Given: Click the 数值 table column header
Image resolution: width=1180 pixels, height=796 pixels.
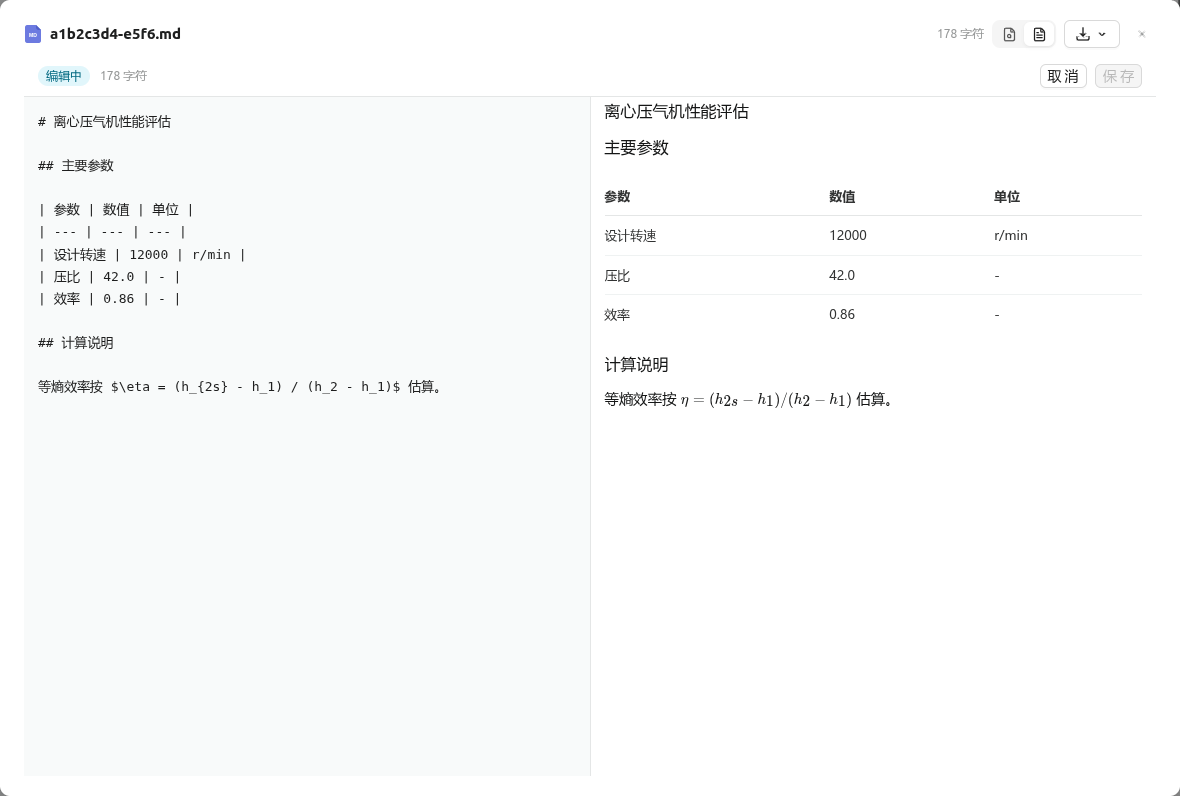Looking at the screenshot, I should click(x=842, y=197).
